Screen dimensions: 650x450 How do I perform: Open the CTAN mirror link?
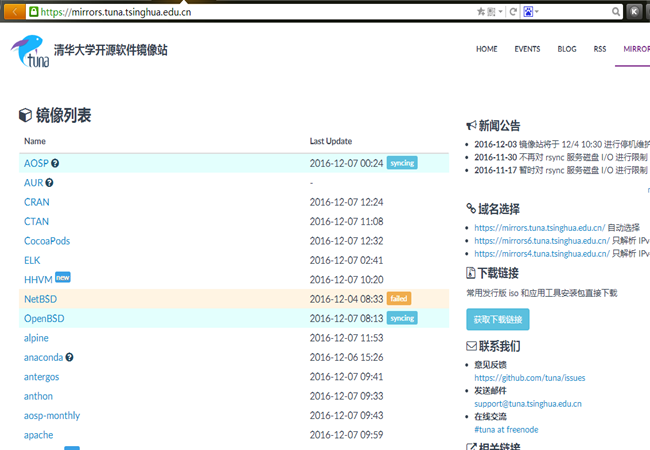click(x=36, y=222)
